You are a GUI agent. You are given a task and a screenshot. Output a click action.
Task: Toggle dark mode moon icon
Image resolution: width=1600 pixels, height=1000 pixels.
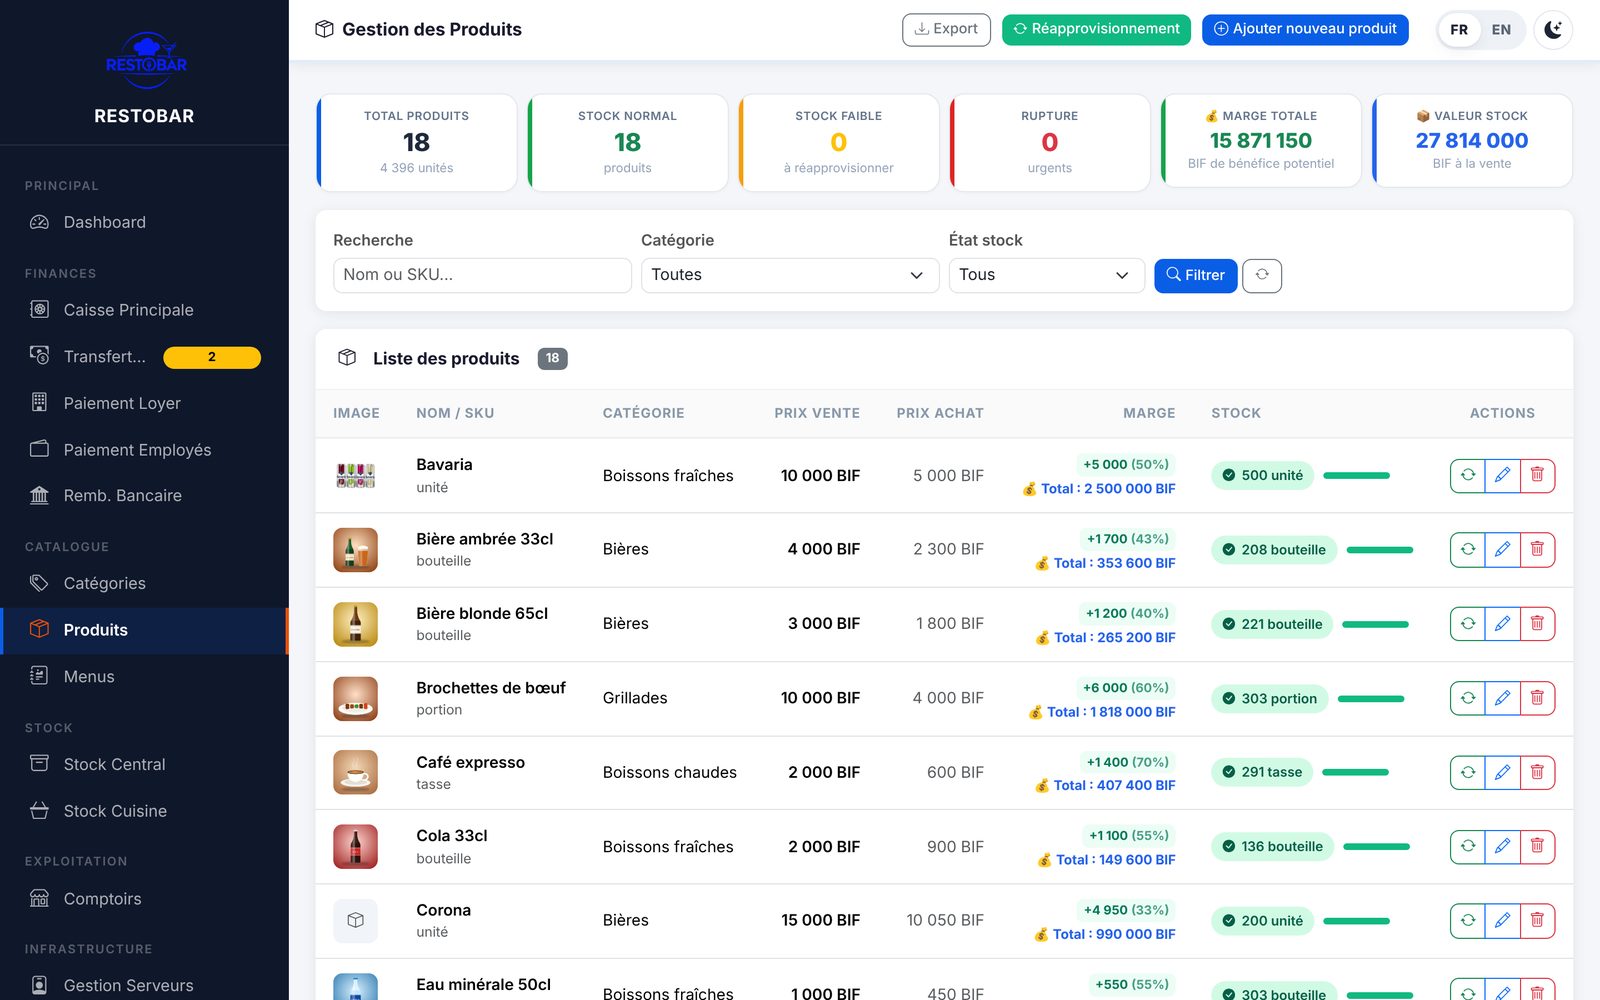coord(1552,29)
